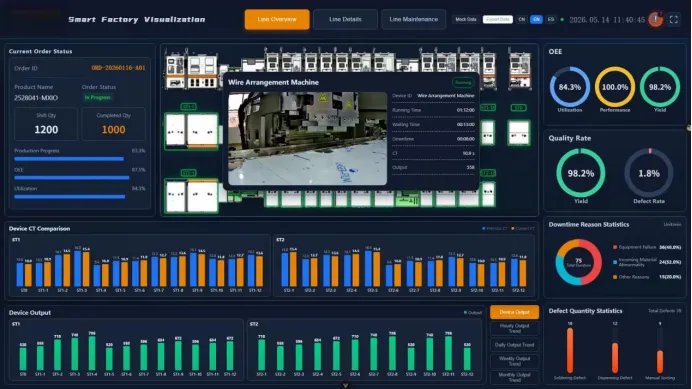Open the Line Maintenance tab
This screenshot has height=389, width=692.
tap(414, 19)
